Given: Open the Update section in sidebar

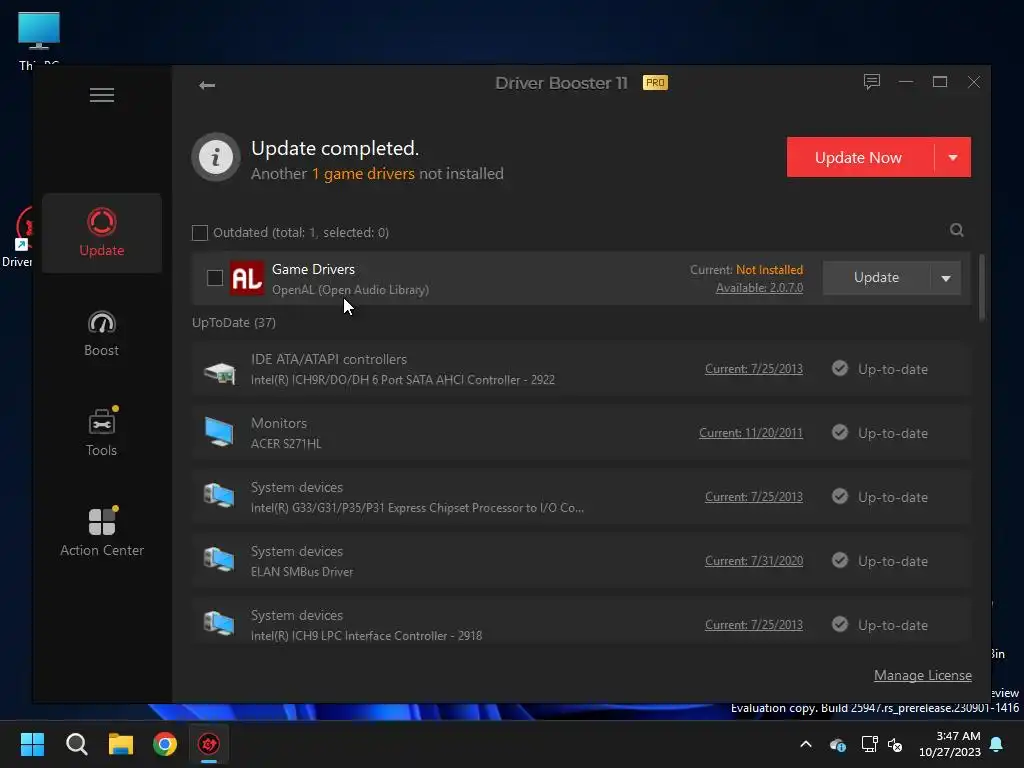Looking at the screenshot, I should click(102, 232).
